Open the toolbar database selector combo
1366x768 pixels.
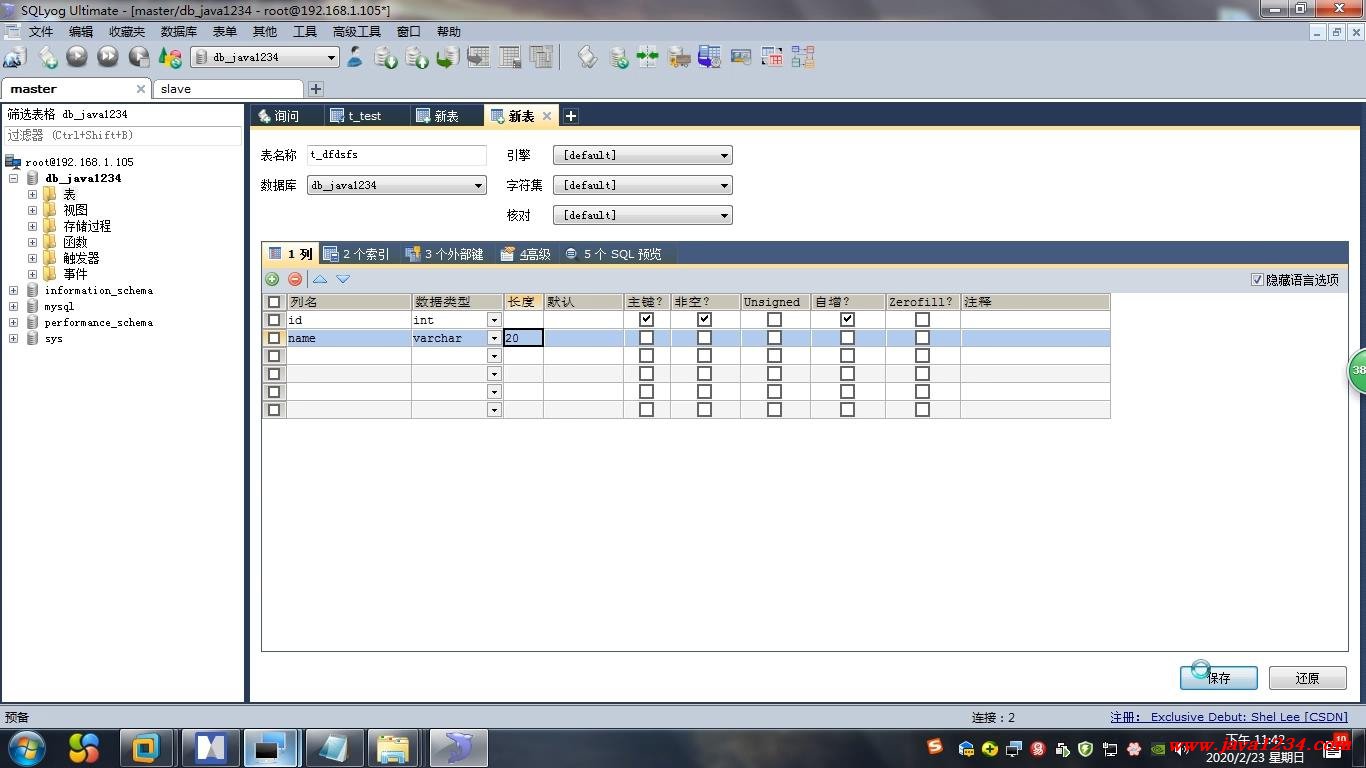coord(264,58)
